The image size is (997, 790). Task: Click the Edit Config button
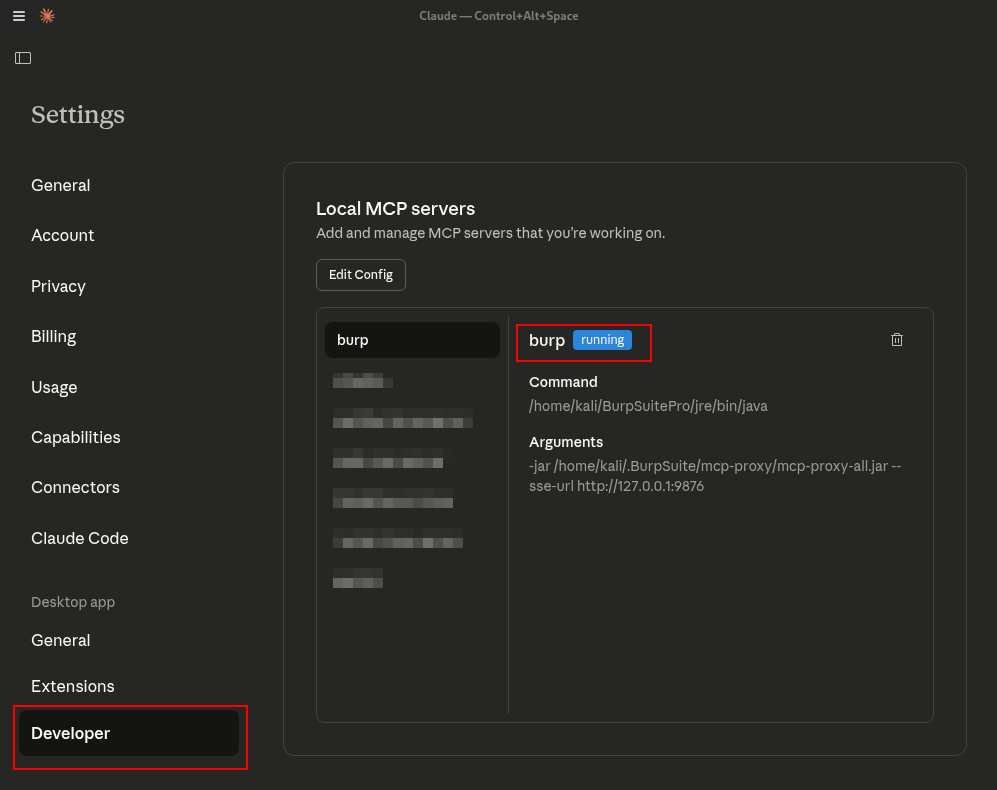pyautogui.click(x=361, y=275)
